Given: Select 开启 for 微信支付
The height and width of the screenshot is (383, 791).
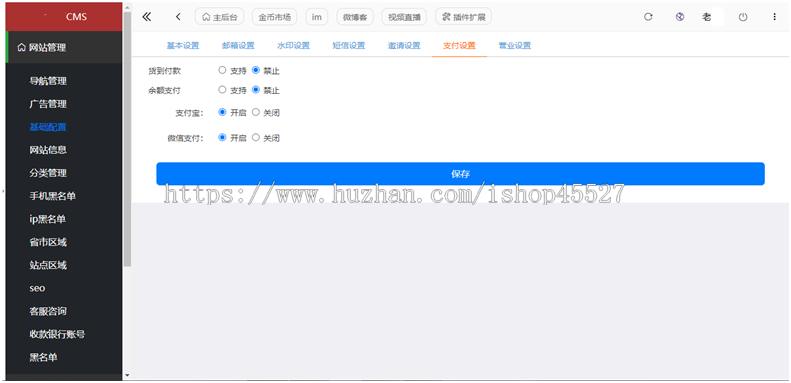Looking at the screenshot, I should click(222, 137).
